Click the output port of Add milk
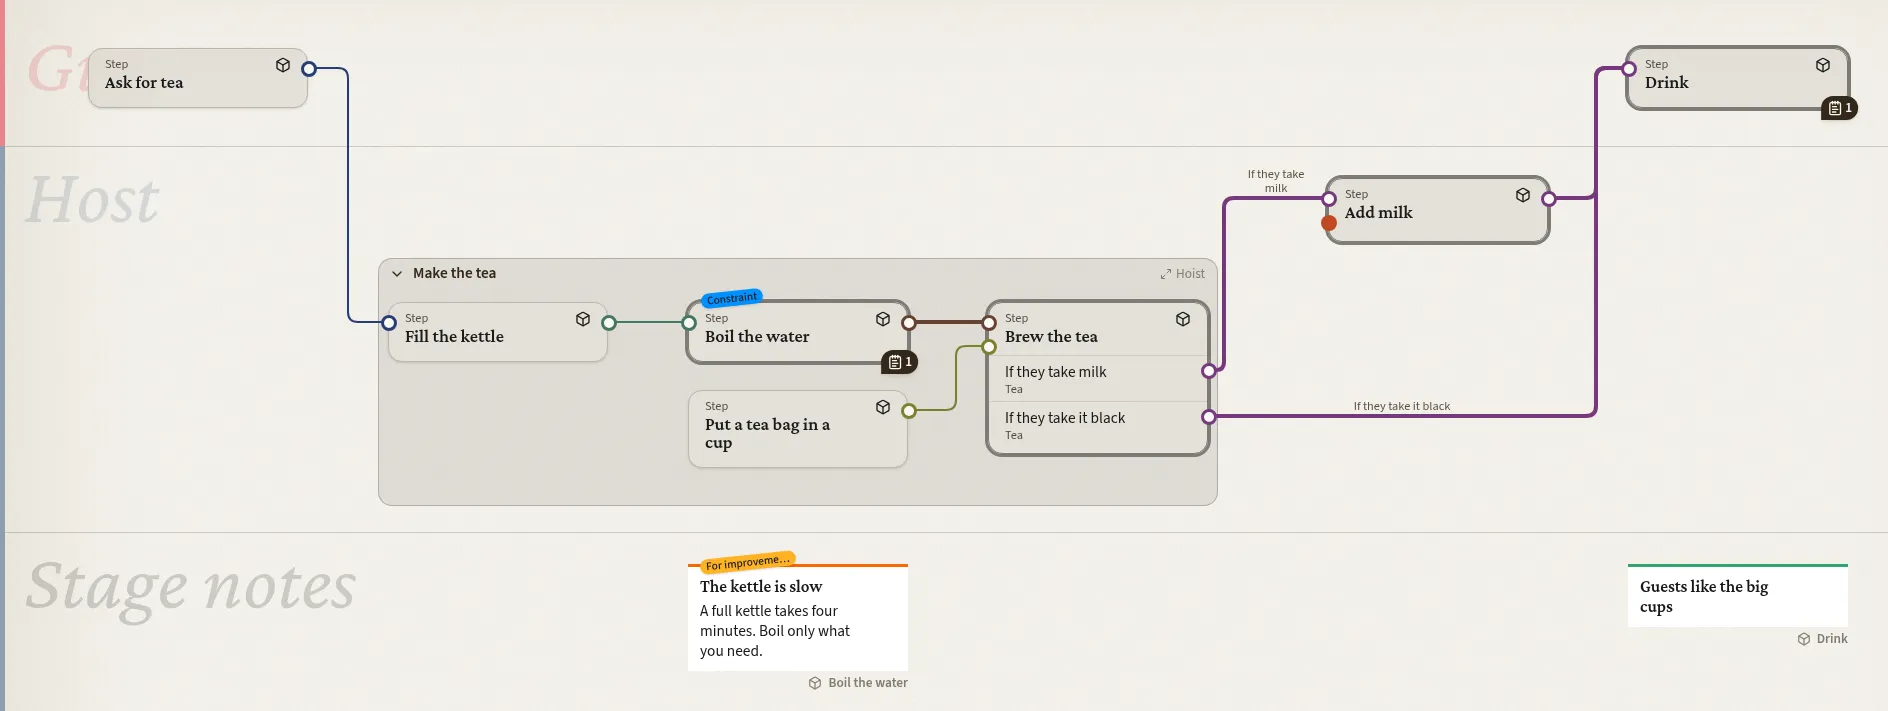The width and height of the screenshot is (1888, 711). coord(1549,199)
